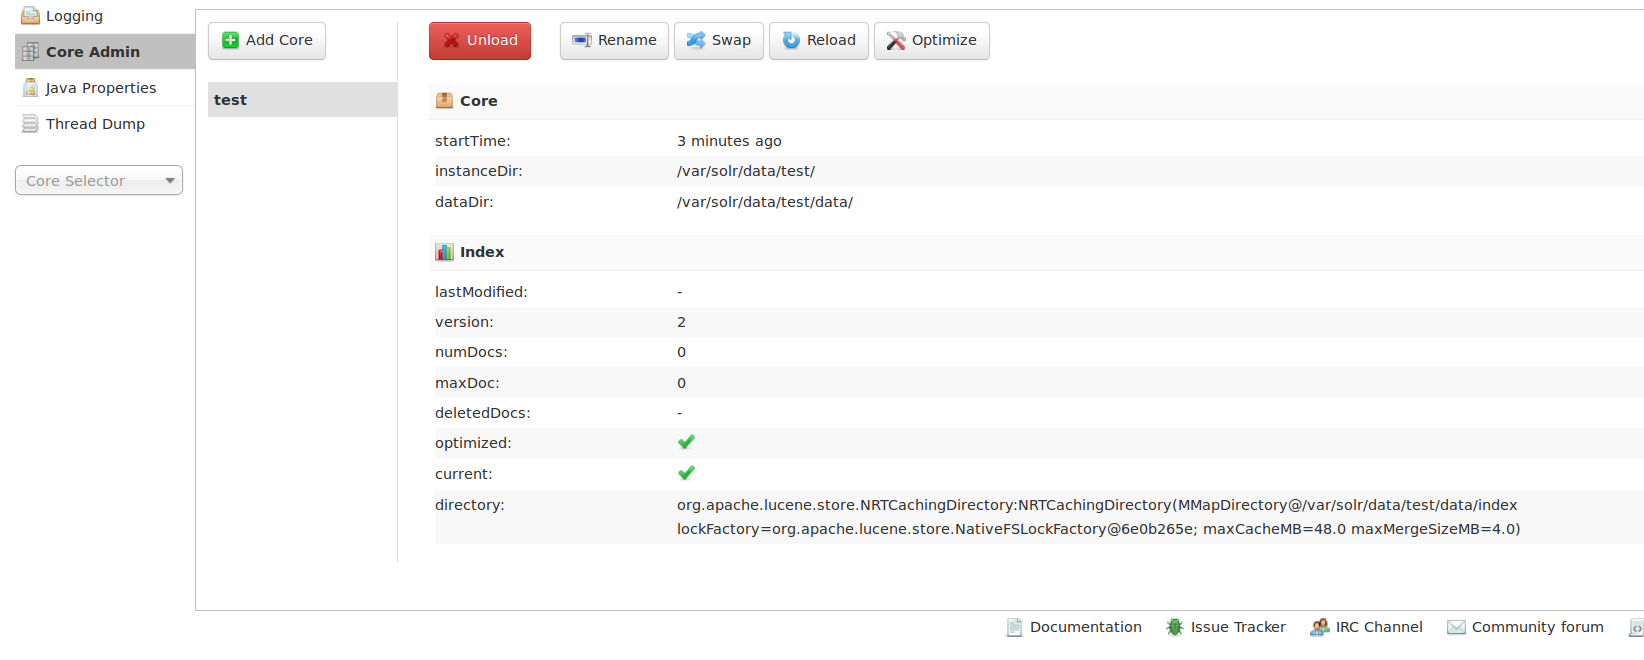1644x660 pixels.
Task: Open the Issue Tracker link
Action: pos(1238,627)
